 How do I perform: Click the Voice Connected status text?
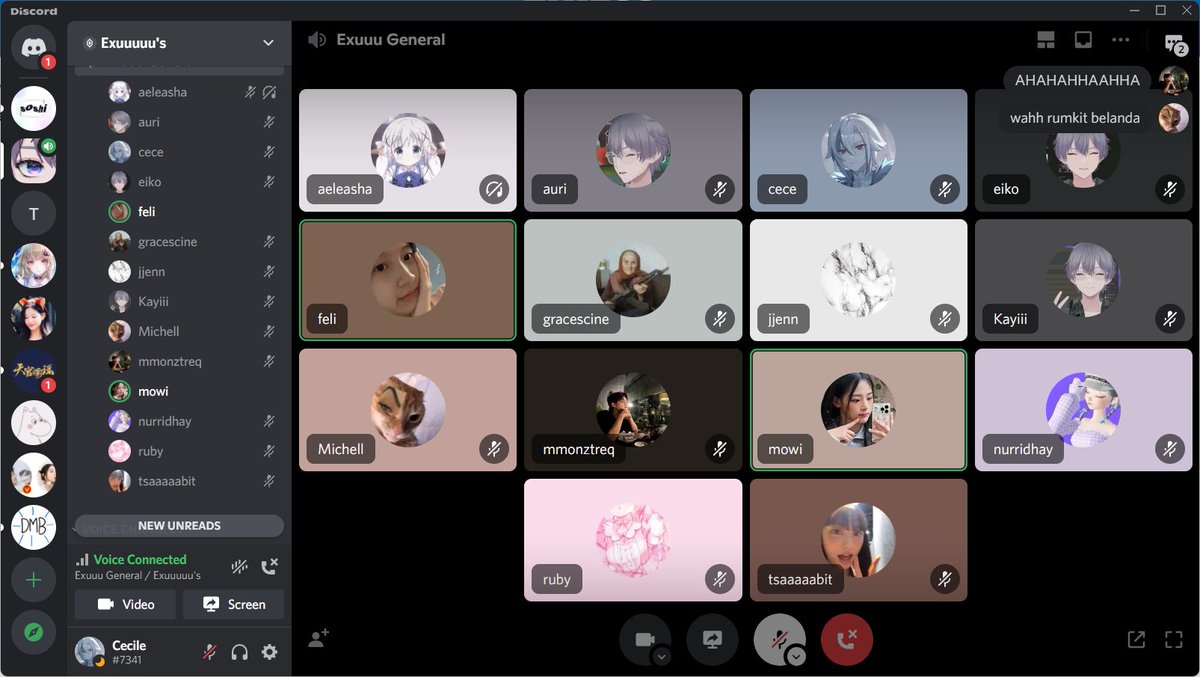140,560
